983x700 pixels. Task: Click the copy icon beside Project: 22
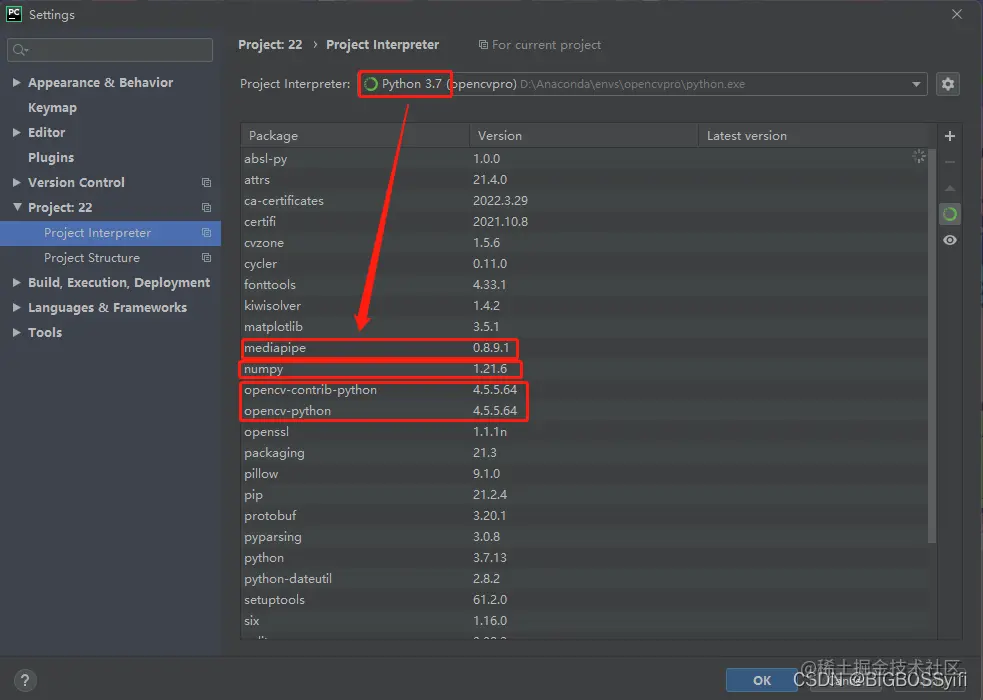(206, 207)
